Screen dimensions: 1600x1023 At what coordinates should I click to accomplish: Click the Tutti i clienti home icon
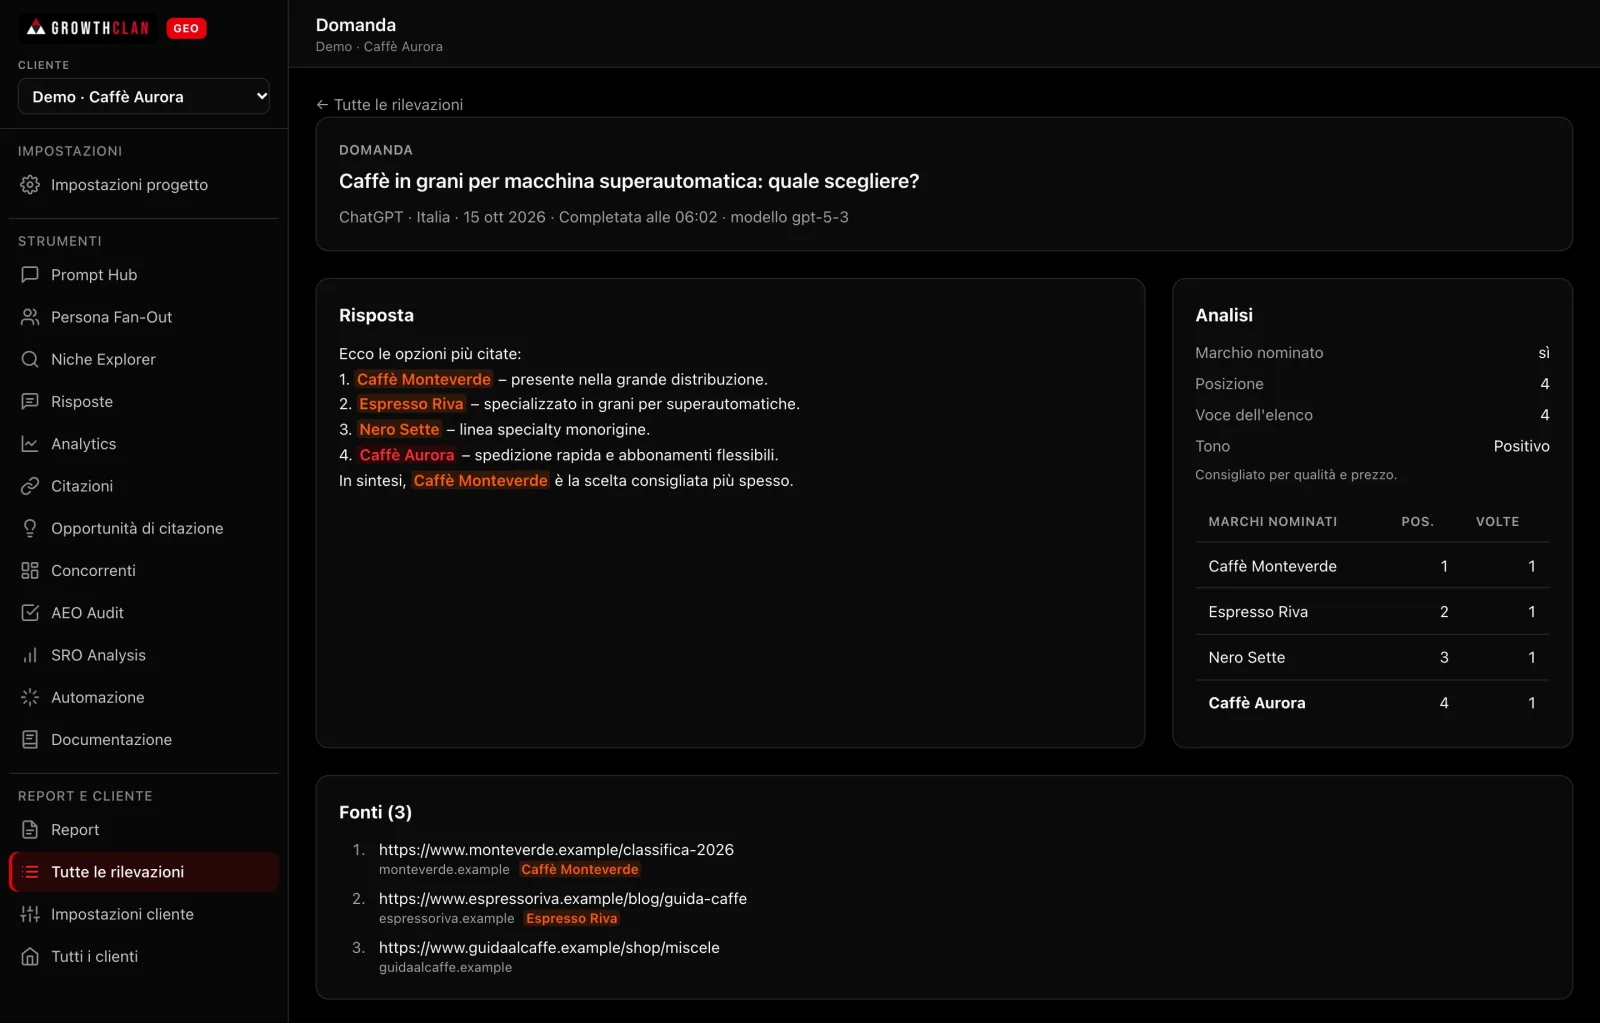(30, 957)
